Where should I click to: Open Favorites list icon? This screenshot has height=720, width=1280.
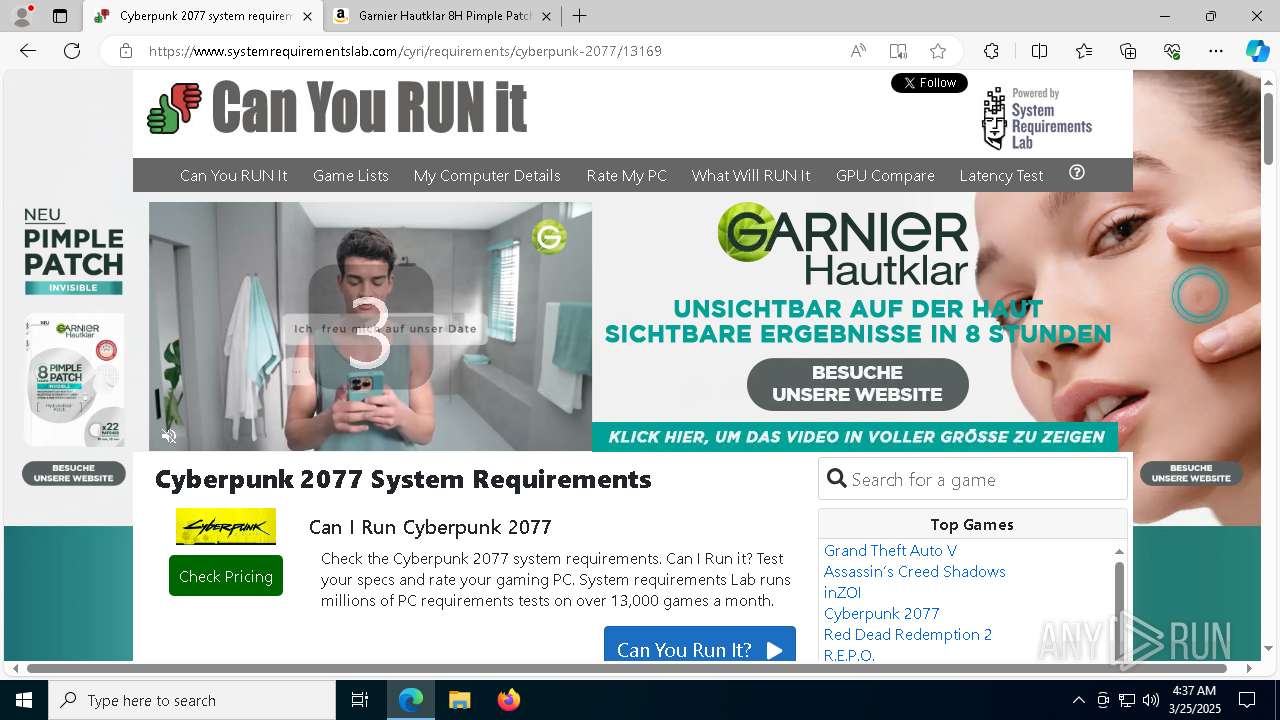click(1084, 51)
